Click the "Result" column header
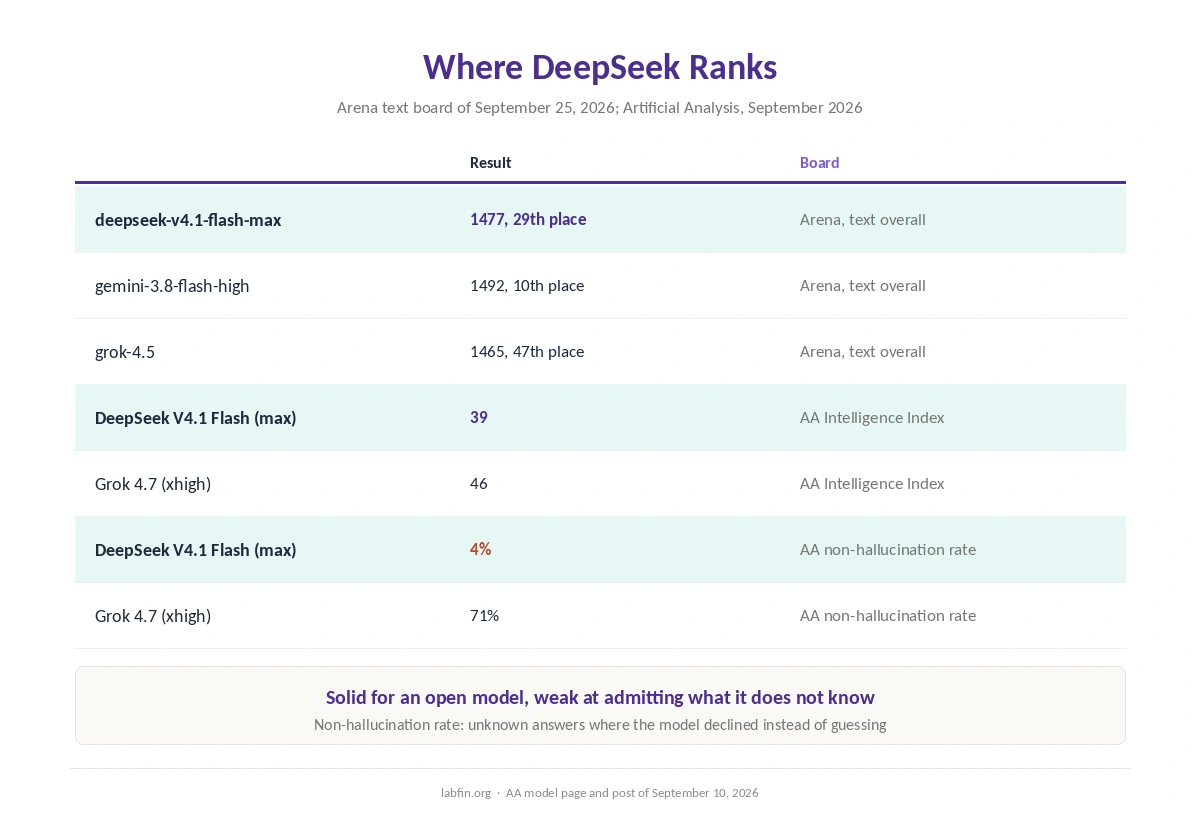 491,162
